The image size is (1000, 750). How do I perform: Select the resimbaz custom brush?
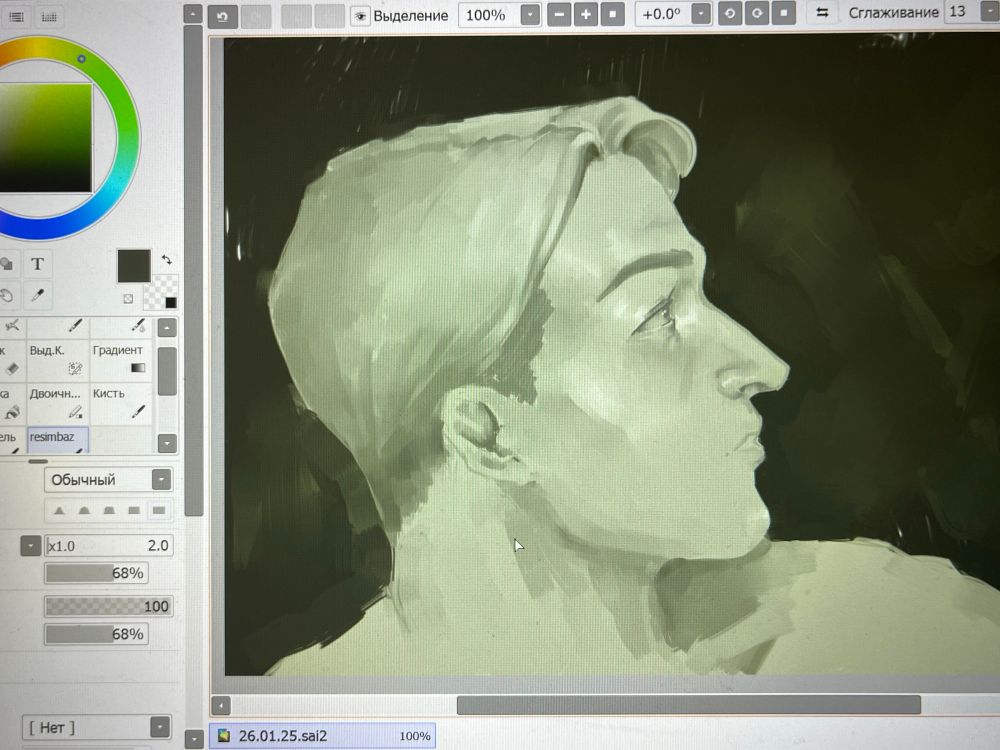(x=57, y=440)
